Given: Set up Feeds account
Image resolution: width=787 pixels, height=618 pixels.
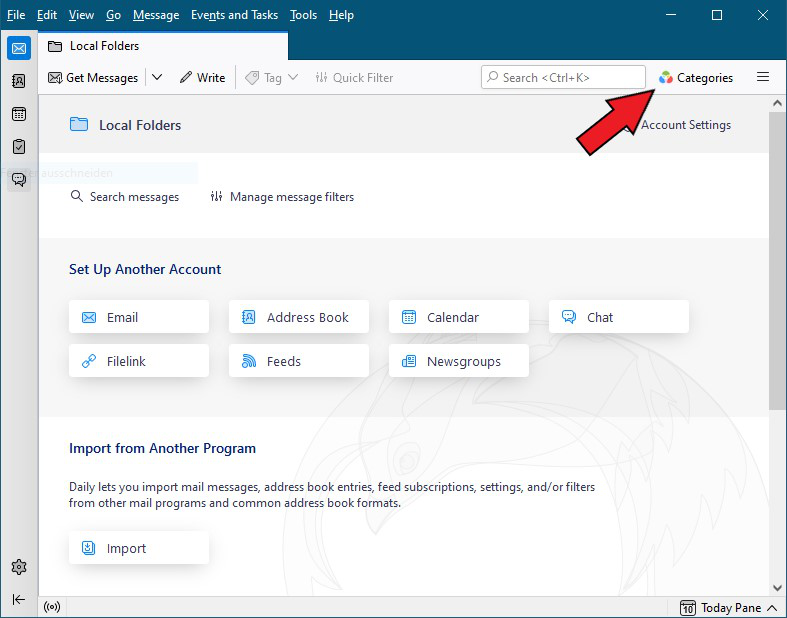Looking at the screenshot, I should click(x=299, y=360).
